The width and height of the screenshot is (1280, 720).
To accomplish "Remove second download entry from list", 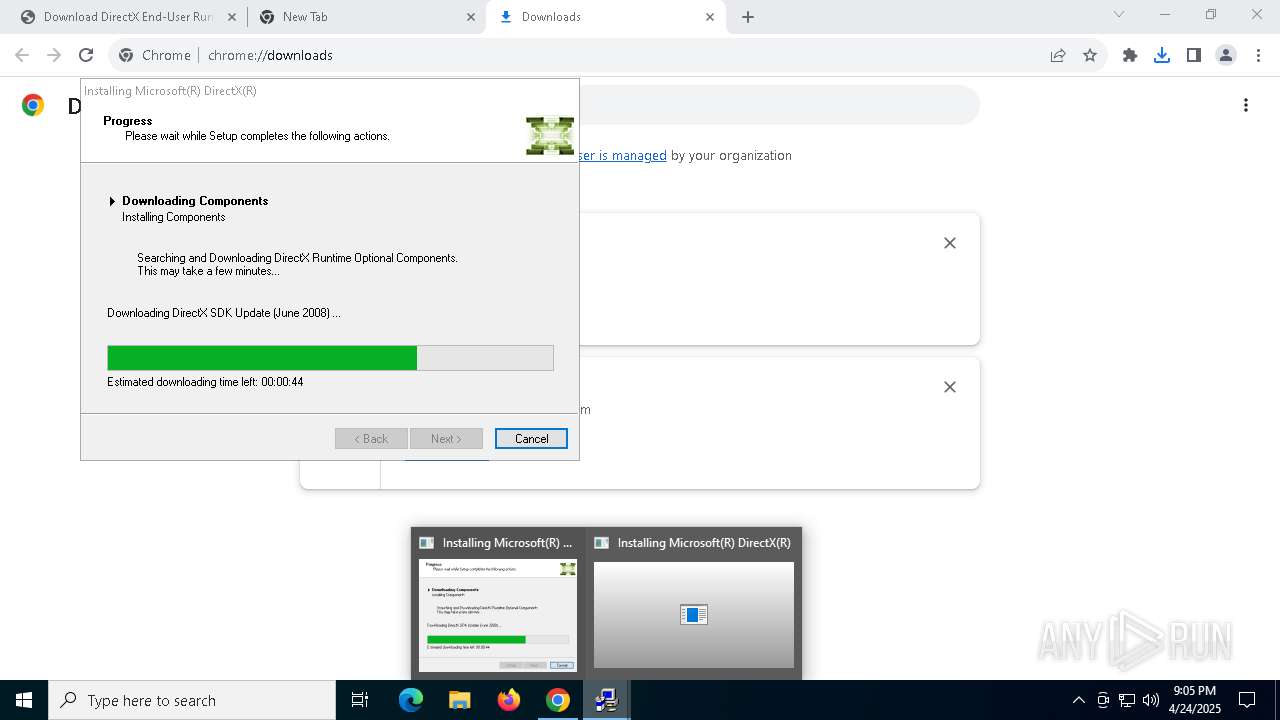I will pyautogui.click(x=950, y=387).
